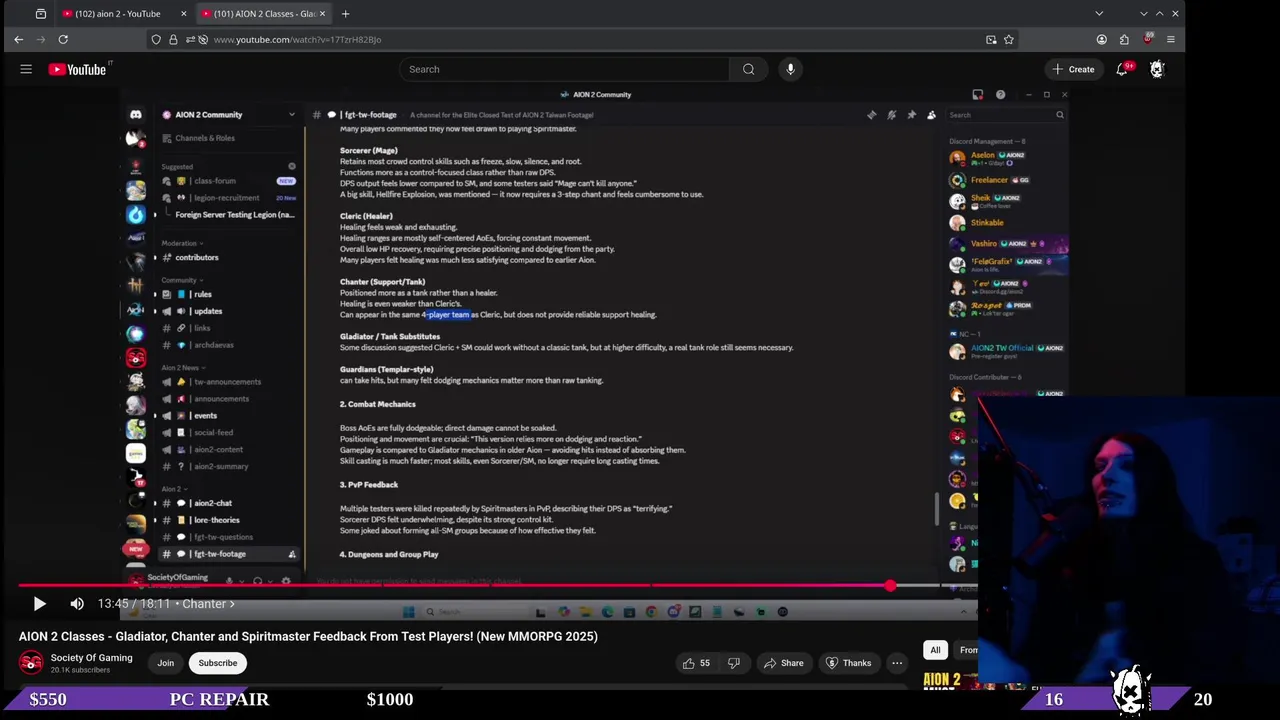The width and height of the screenshot is (1280, 720).
Task: Open Society Of Gaming channel avatar
Action: click(31, 662)
